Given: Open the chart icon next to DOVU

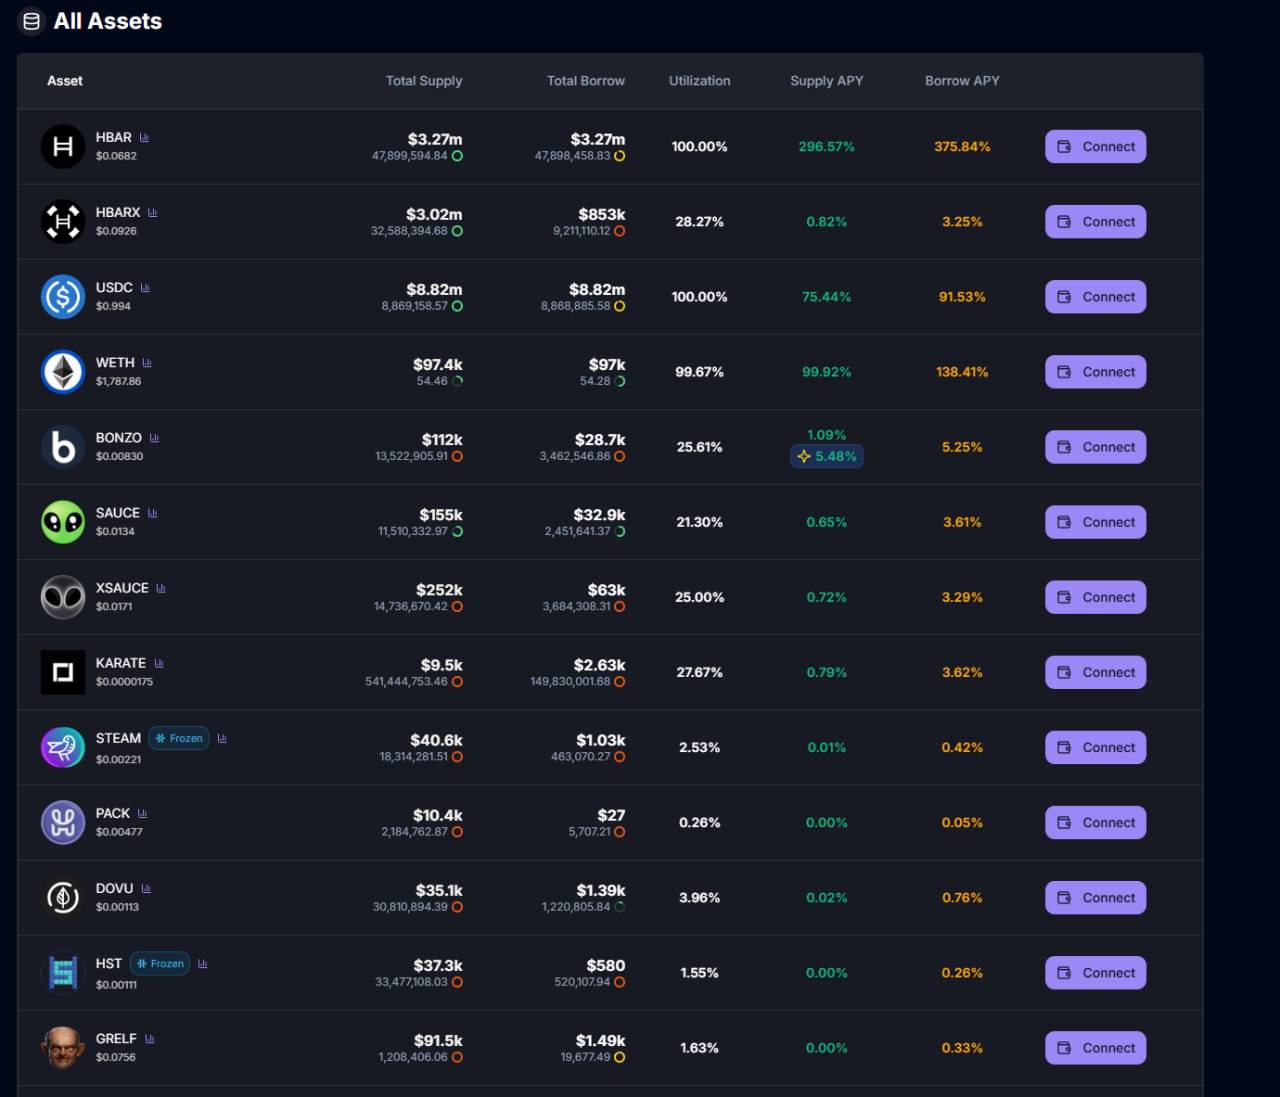Looking at the screenshot, I should (146, 888).
